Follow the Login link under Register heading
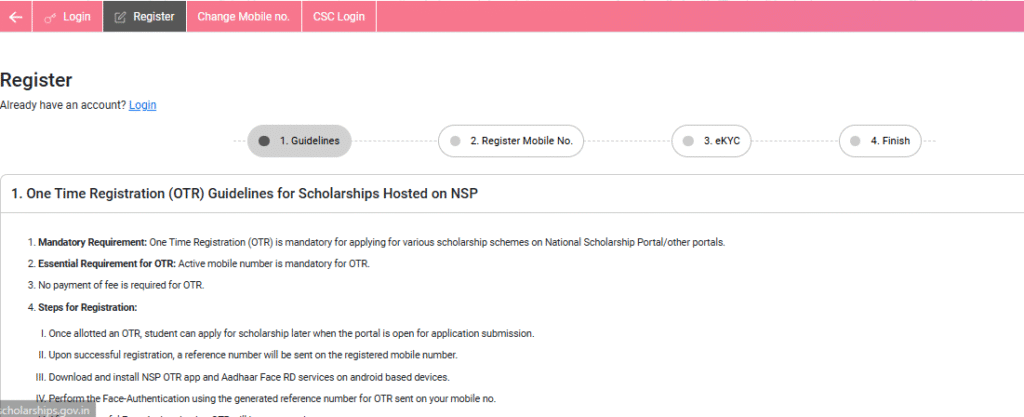Screen dimensions: 1024x417 pos(142,105)
